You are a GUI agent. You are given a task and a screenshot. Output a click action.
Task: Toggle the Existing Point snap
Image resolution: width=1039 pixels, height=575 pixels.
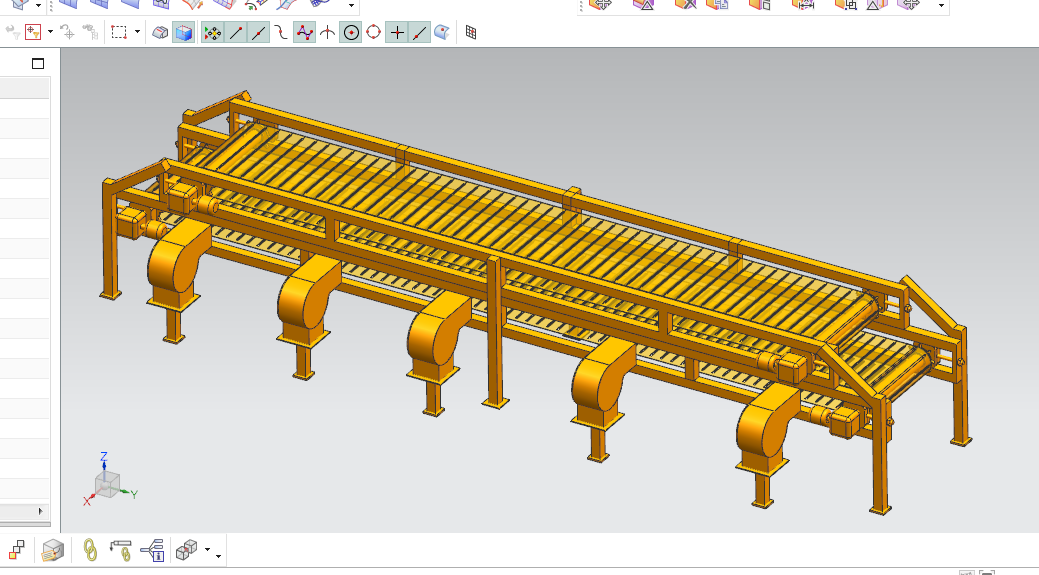(x=396, y=32)
